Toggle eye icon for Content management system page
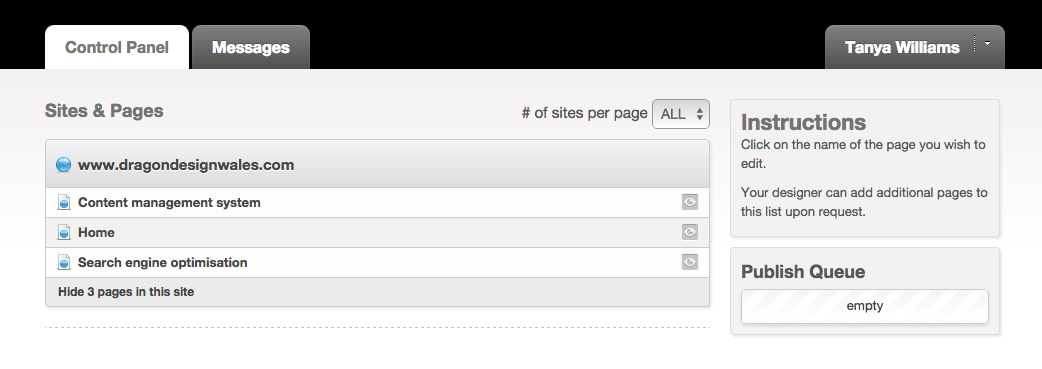Viewport: 1042px width, 369px height. (690, 202)
